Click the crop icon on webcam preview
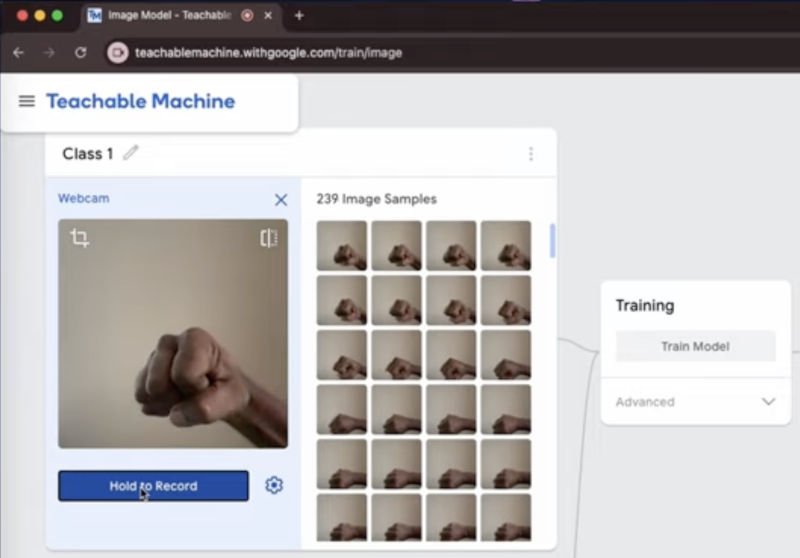 [80, 238]
